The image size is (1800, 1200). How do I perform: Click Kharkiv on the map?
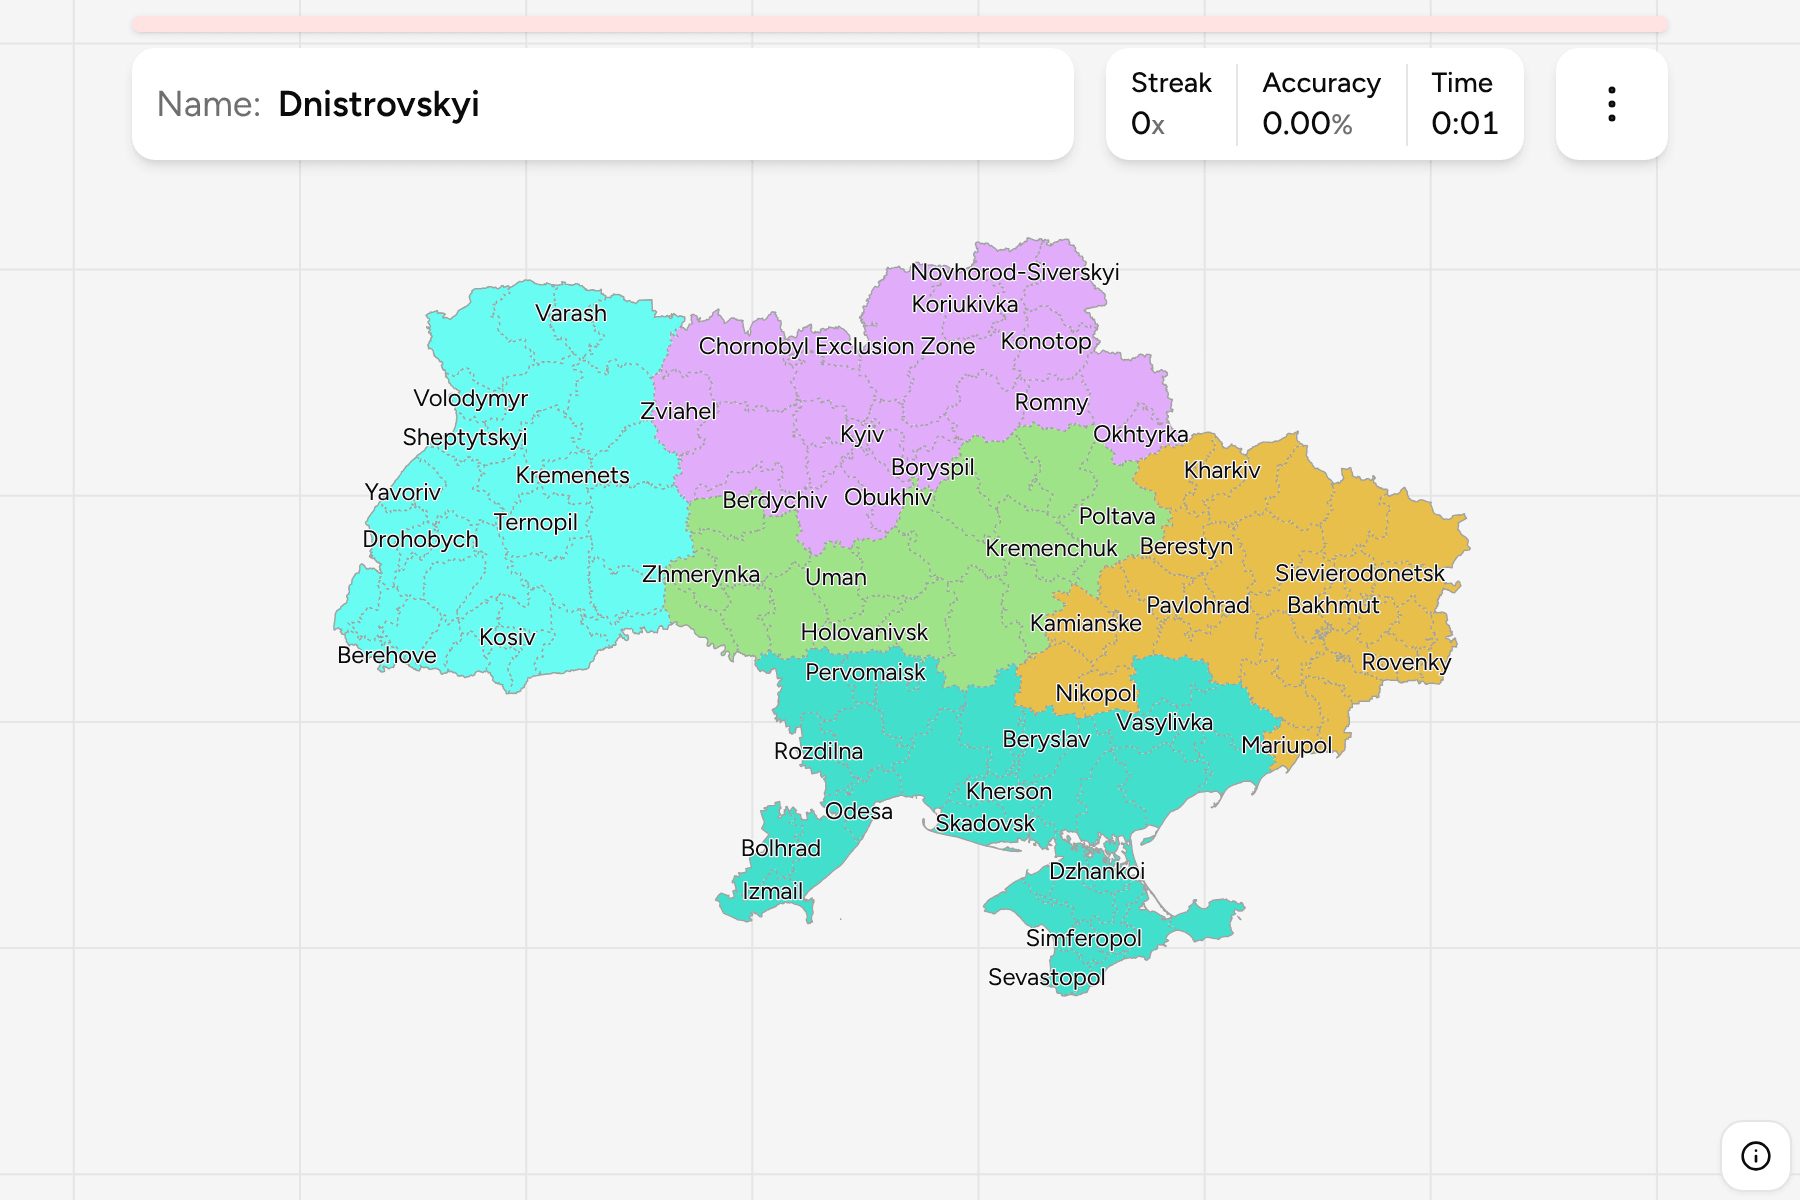[x=1222, y=470]
